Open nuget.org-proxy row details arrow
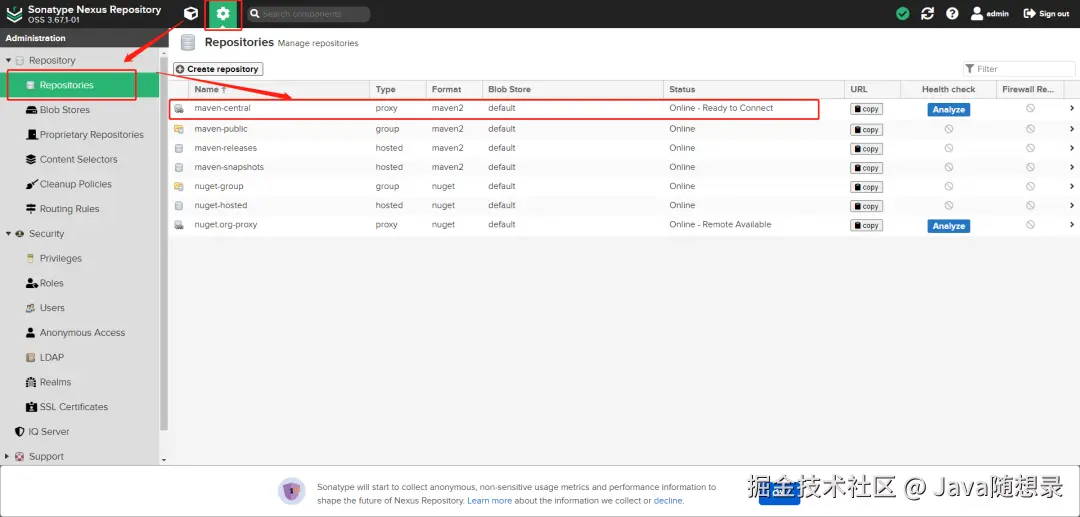 [1072, 224]
